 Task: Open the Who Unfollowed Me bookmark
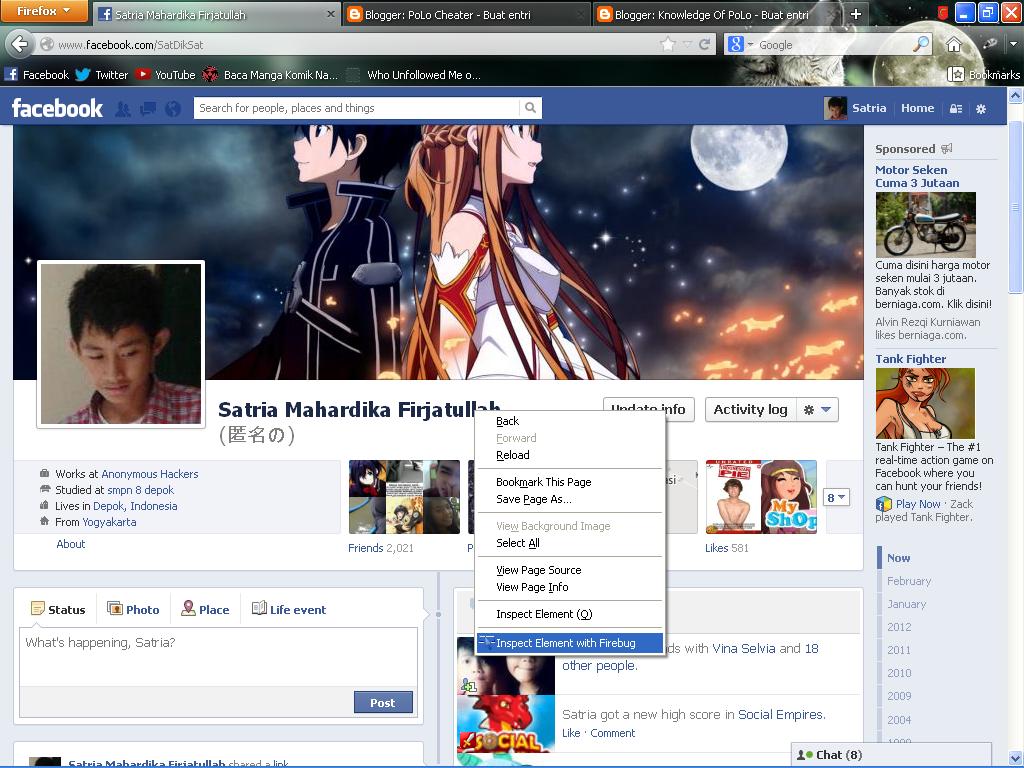pos(414,74)
